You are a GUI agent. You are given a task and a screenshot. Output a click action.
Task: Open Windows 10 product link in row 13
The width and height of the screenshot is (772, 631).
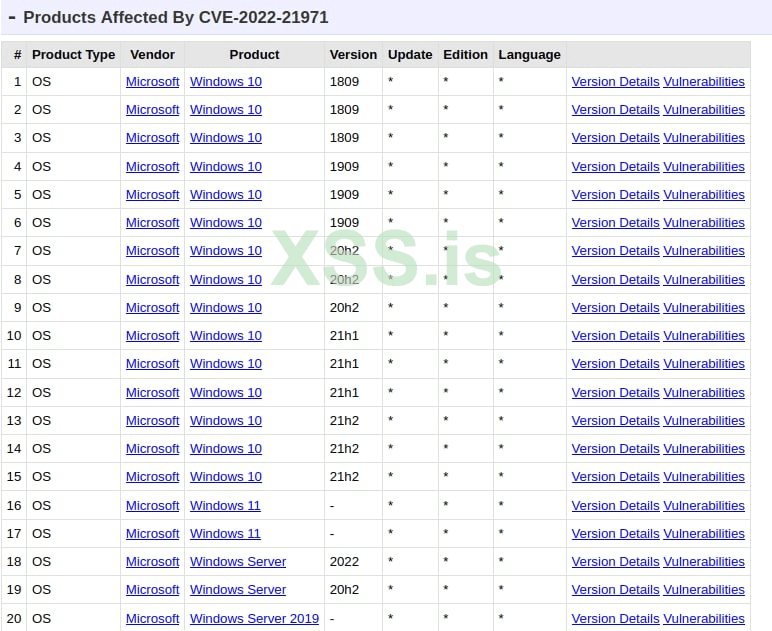click(x=226, y=421)
